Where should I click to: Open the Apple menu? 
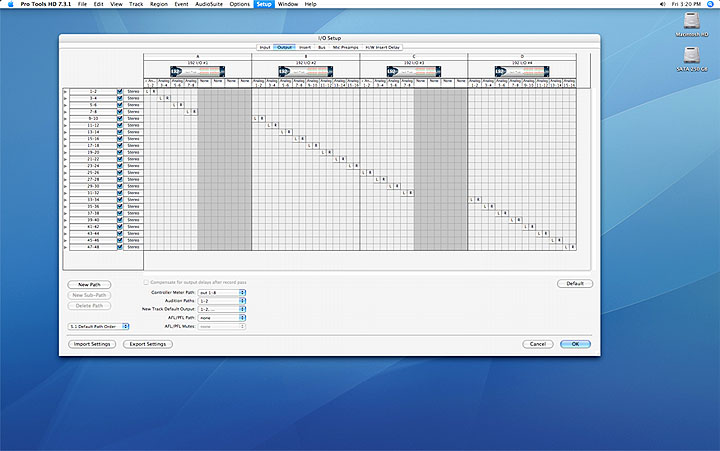coord(10,4)
